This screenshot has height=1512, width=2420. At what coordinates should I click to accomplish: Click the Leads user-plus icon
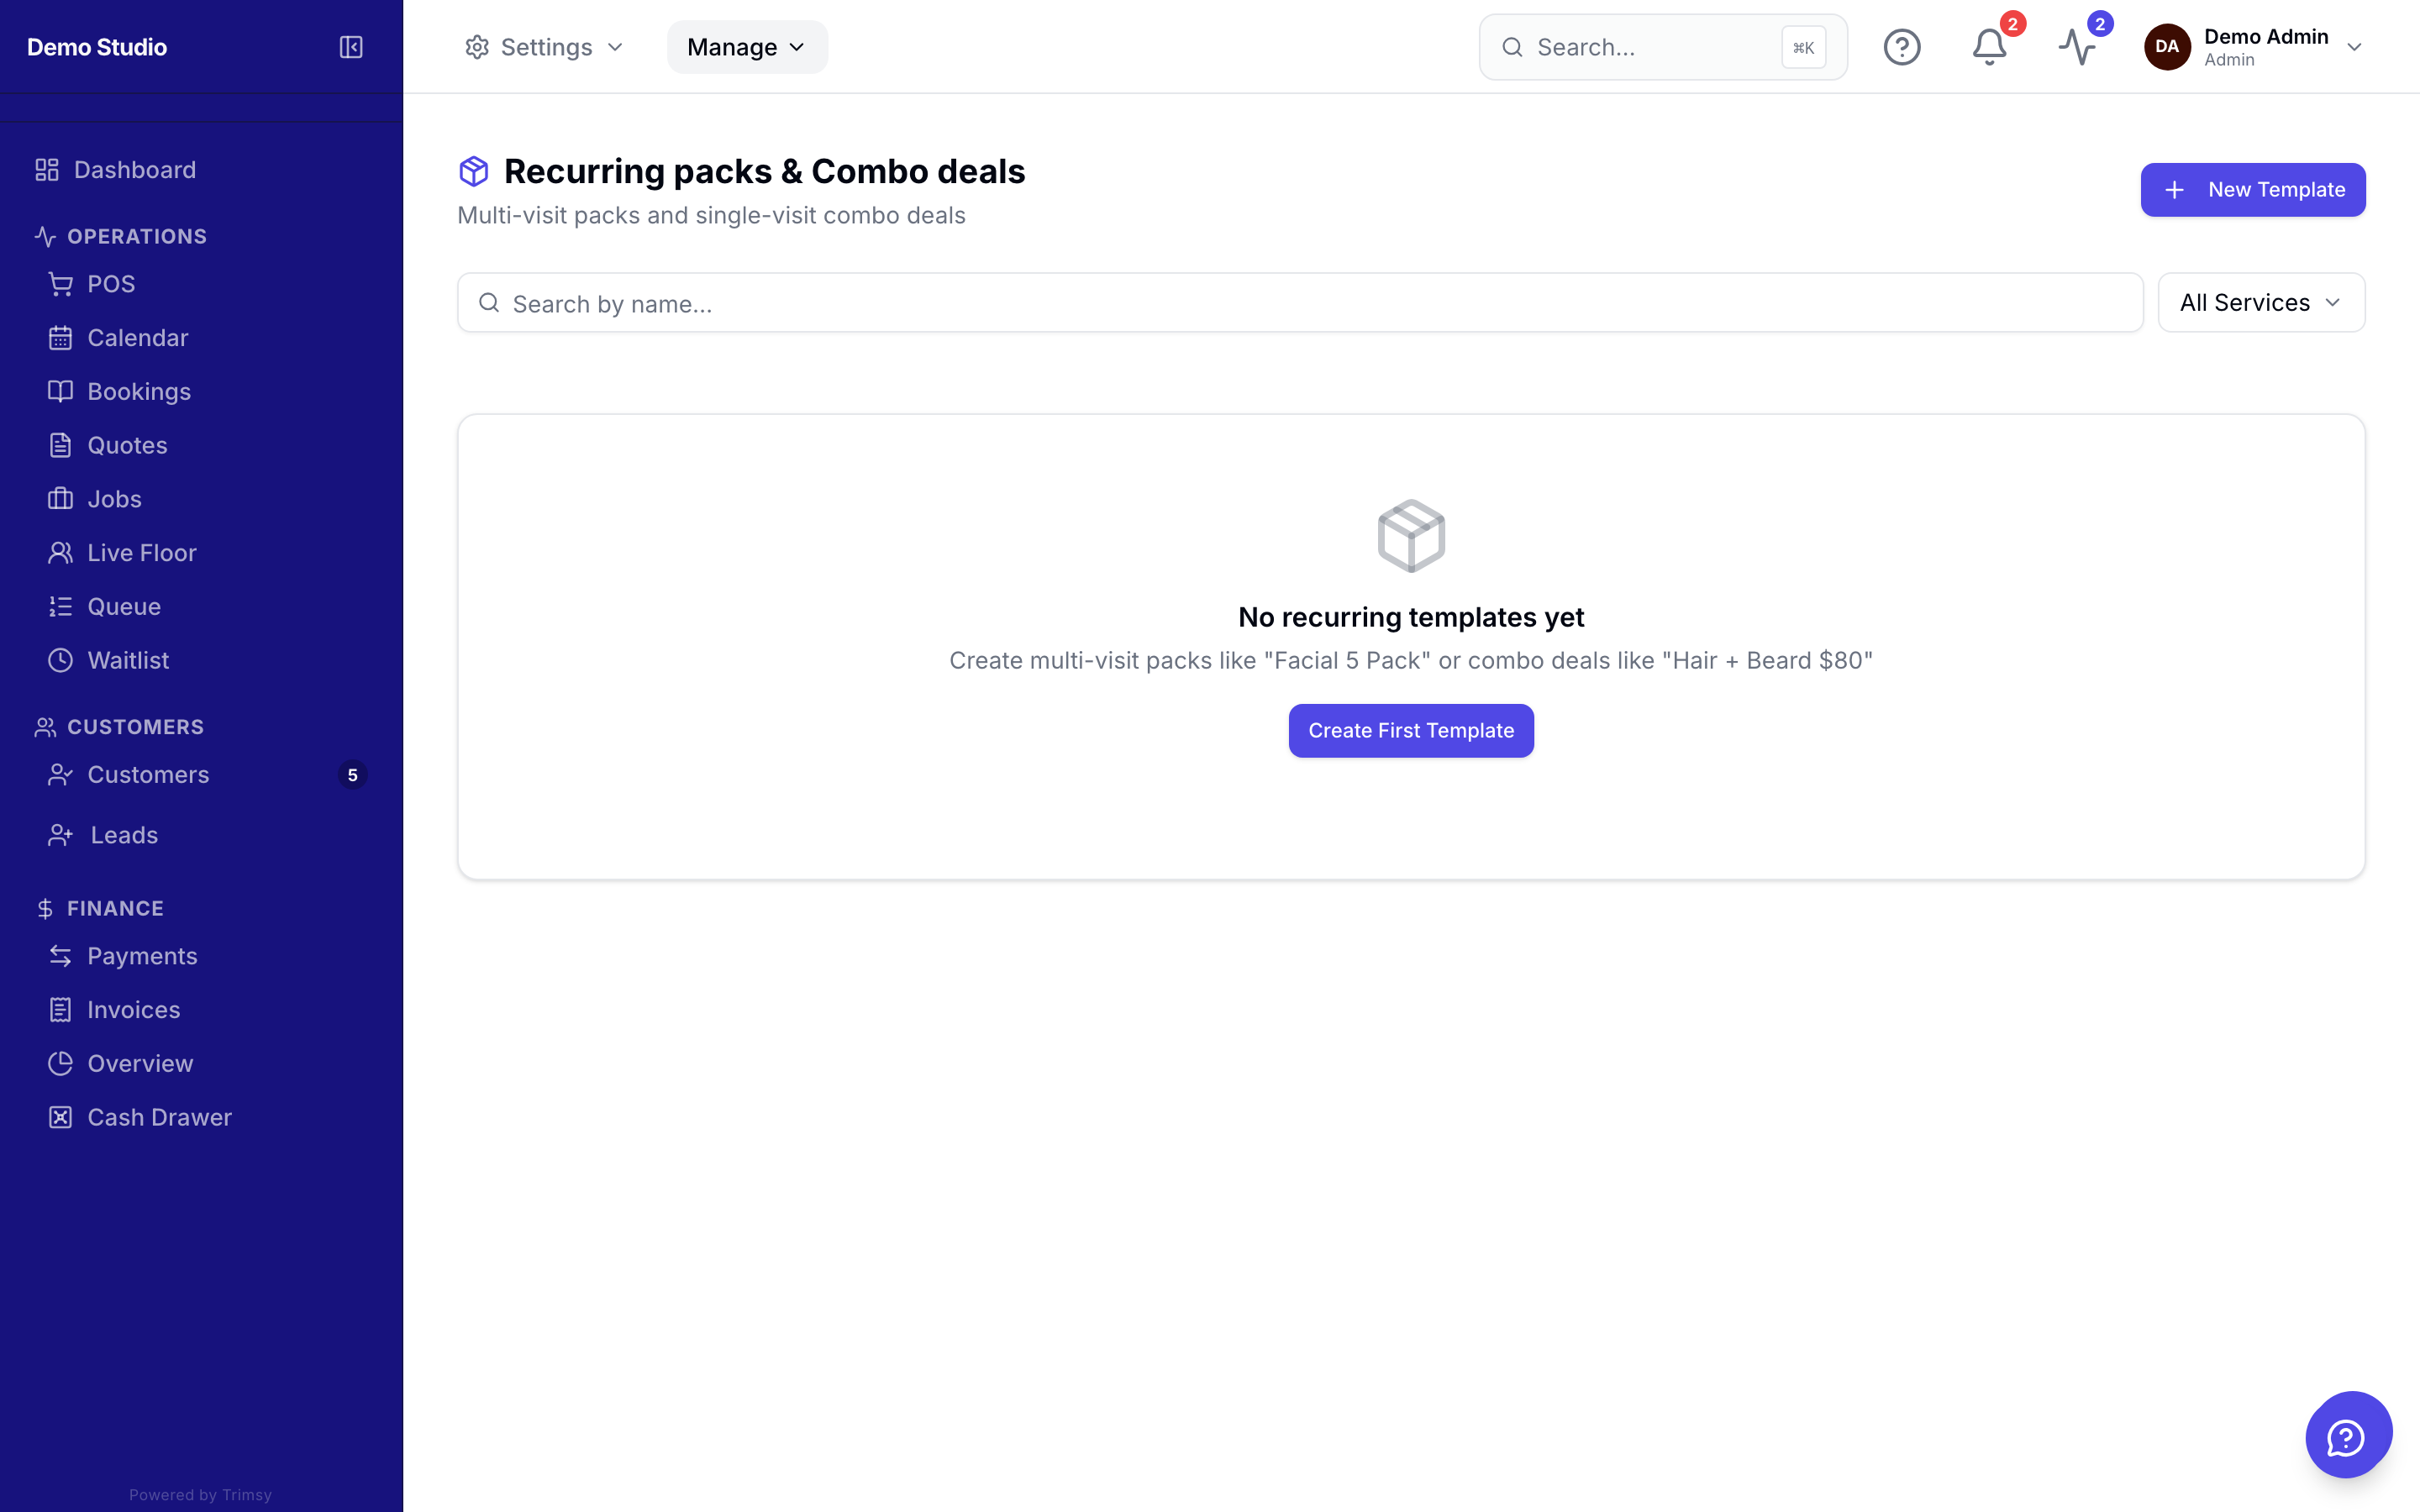click(60, 835)
